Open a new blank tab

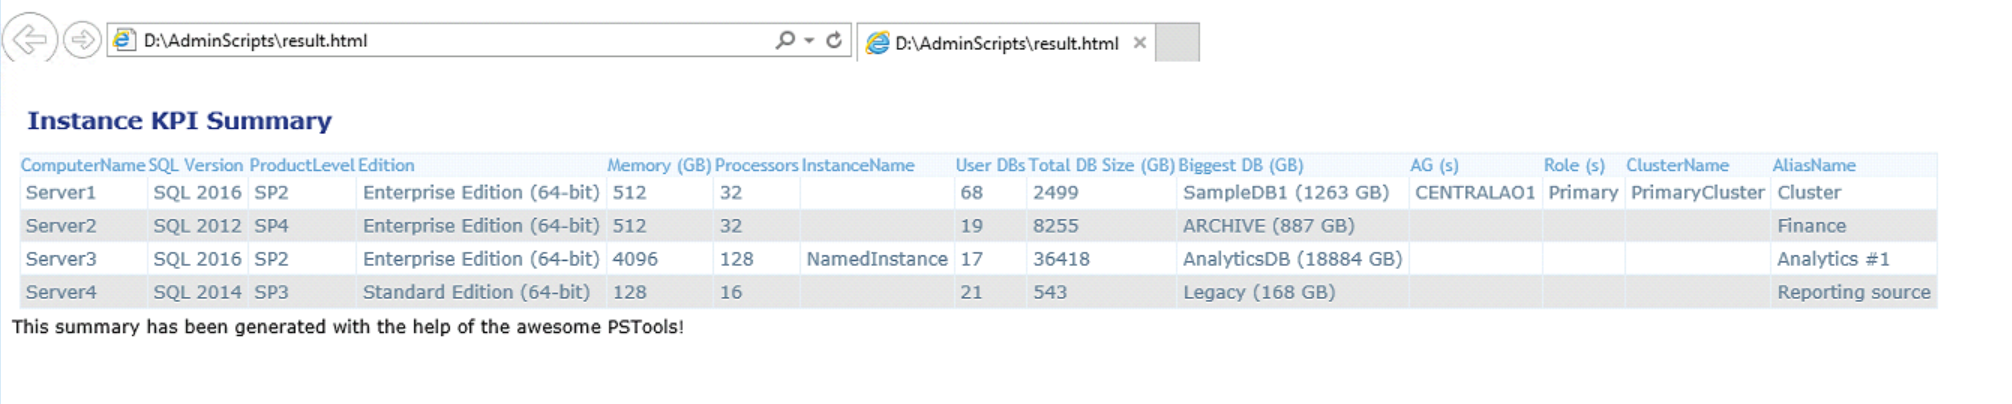click(x=1177, y=43)
